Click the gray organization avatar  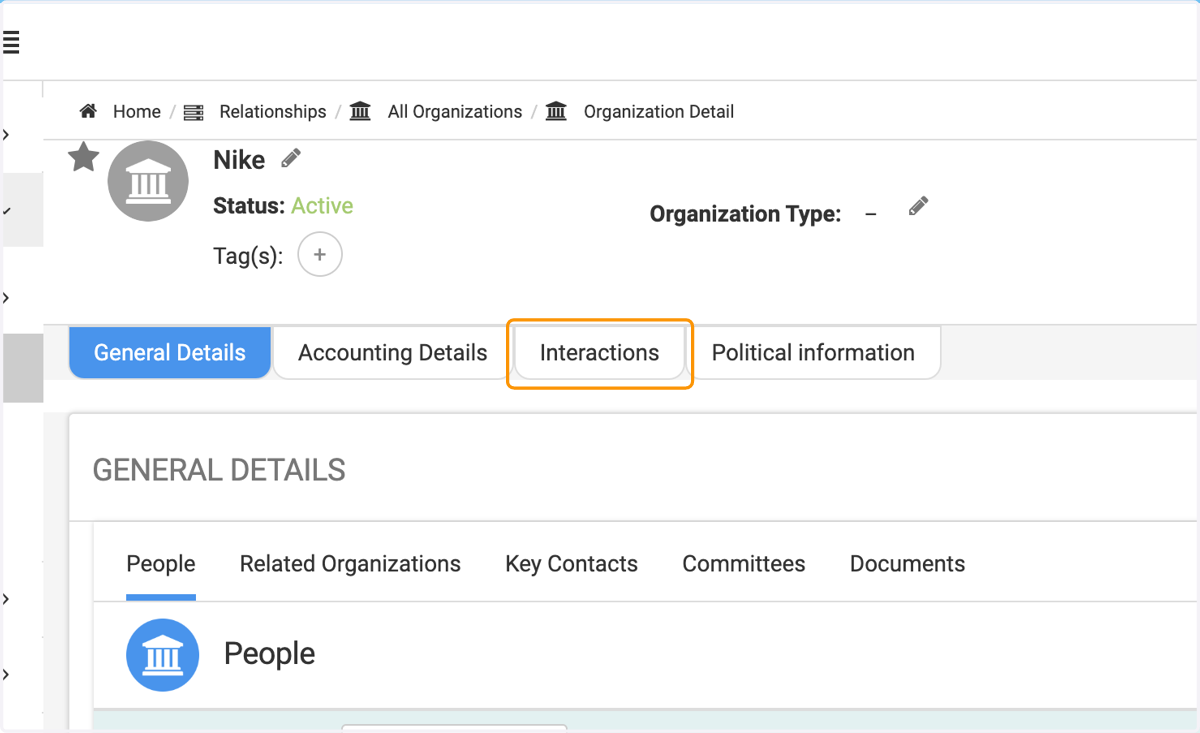pyautogui.click(x=148, y=181)
